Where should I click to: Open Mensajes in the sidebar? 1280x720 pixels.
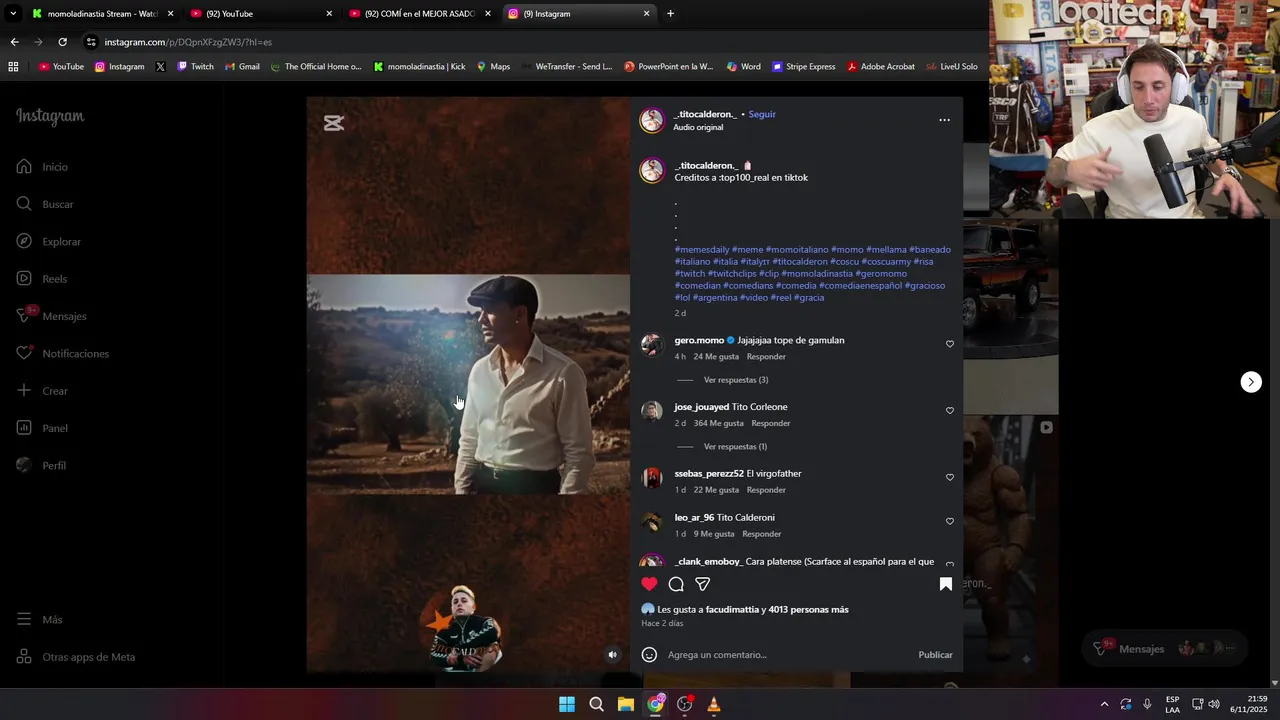pos(51,316)
